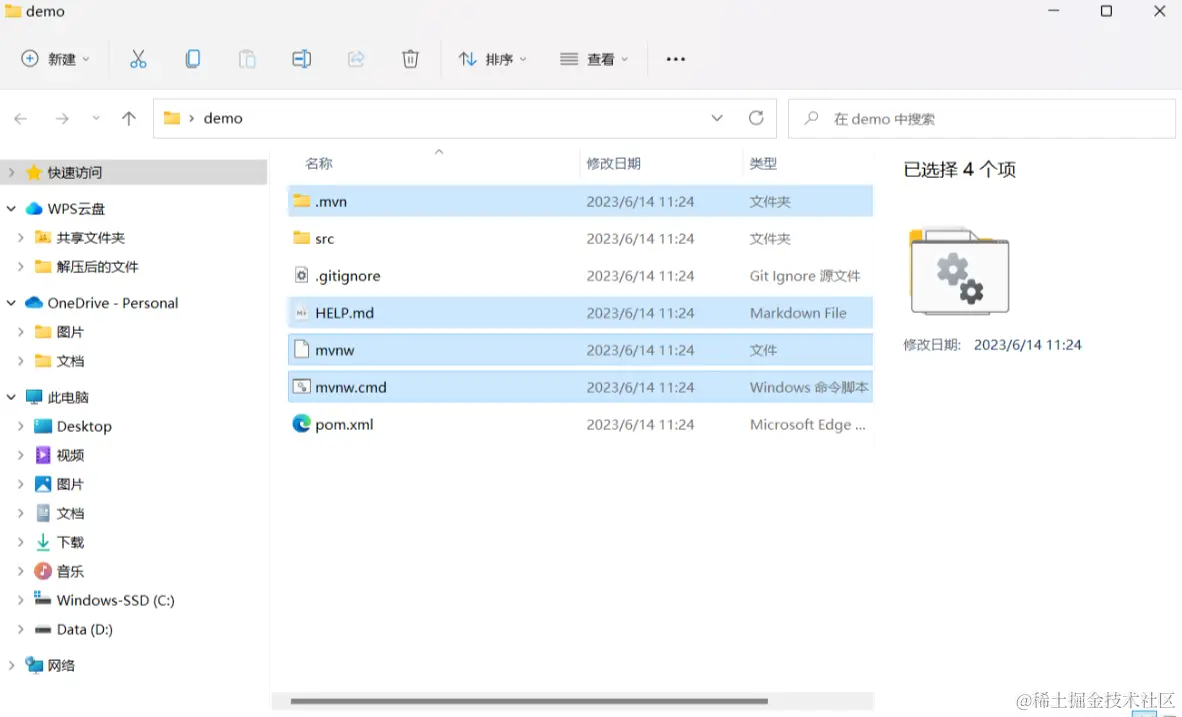This screenshot has height=717, width=1182.
Task: Click the folder preview thumbnail in details pane
Action: (959, 270)
